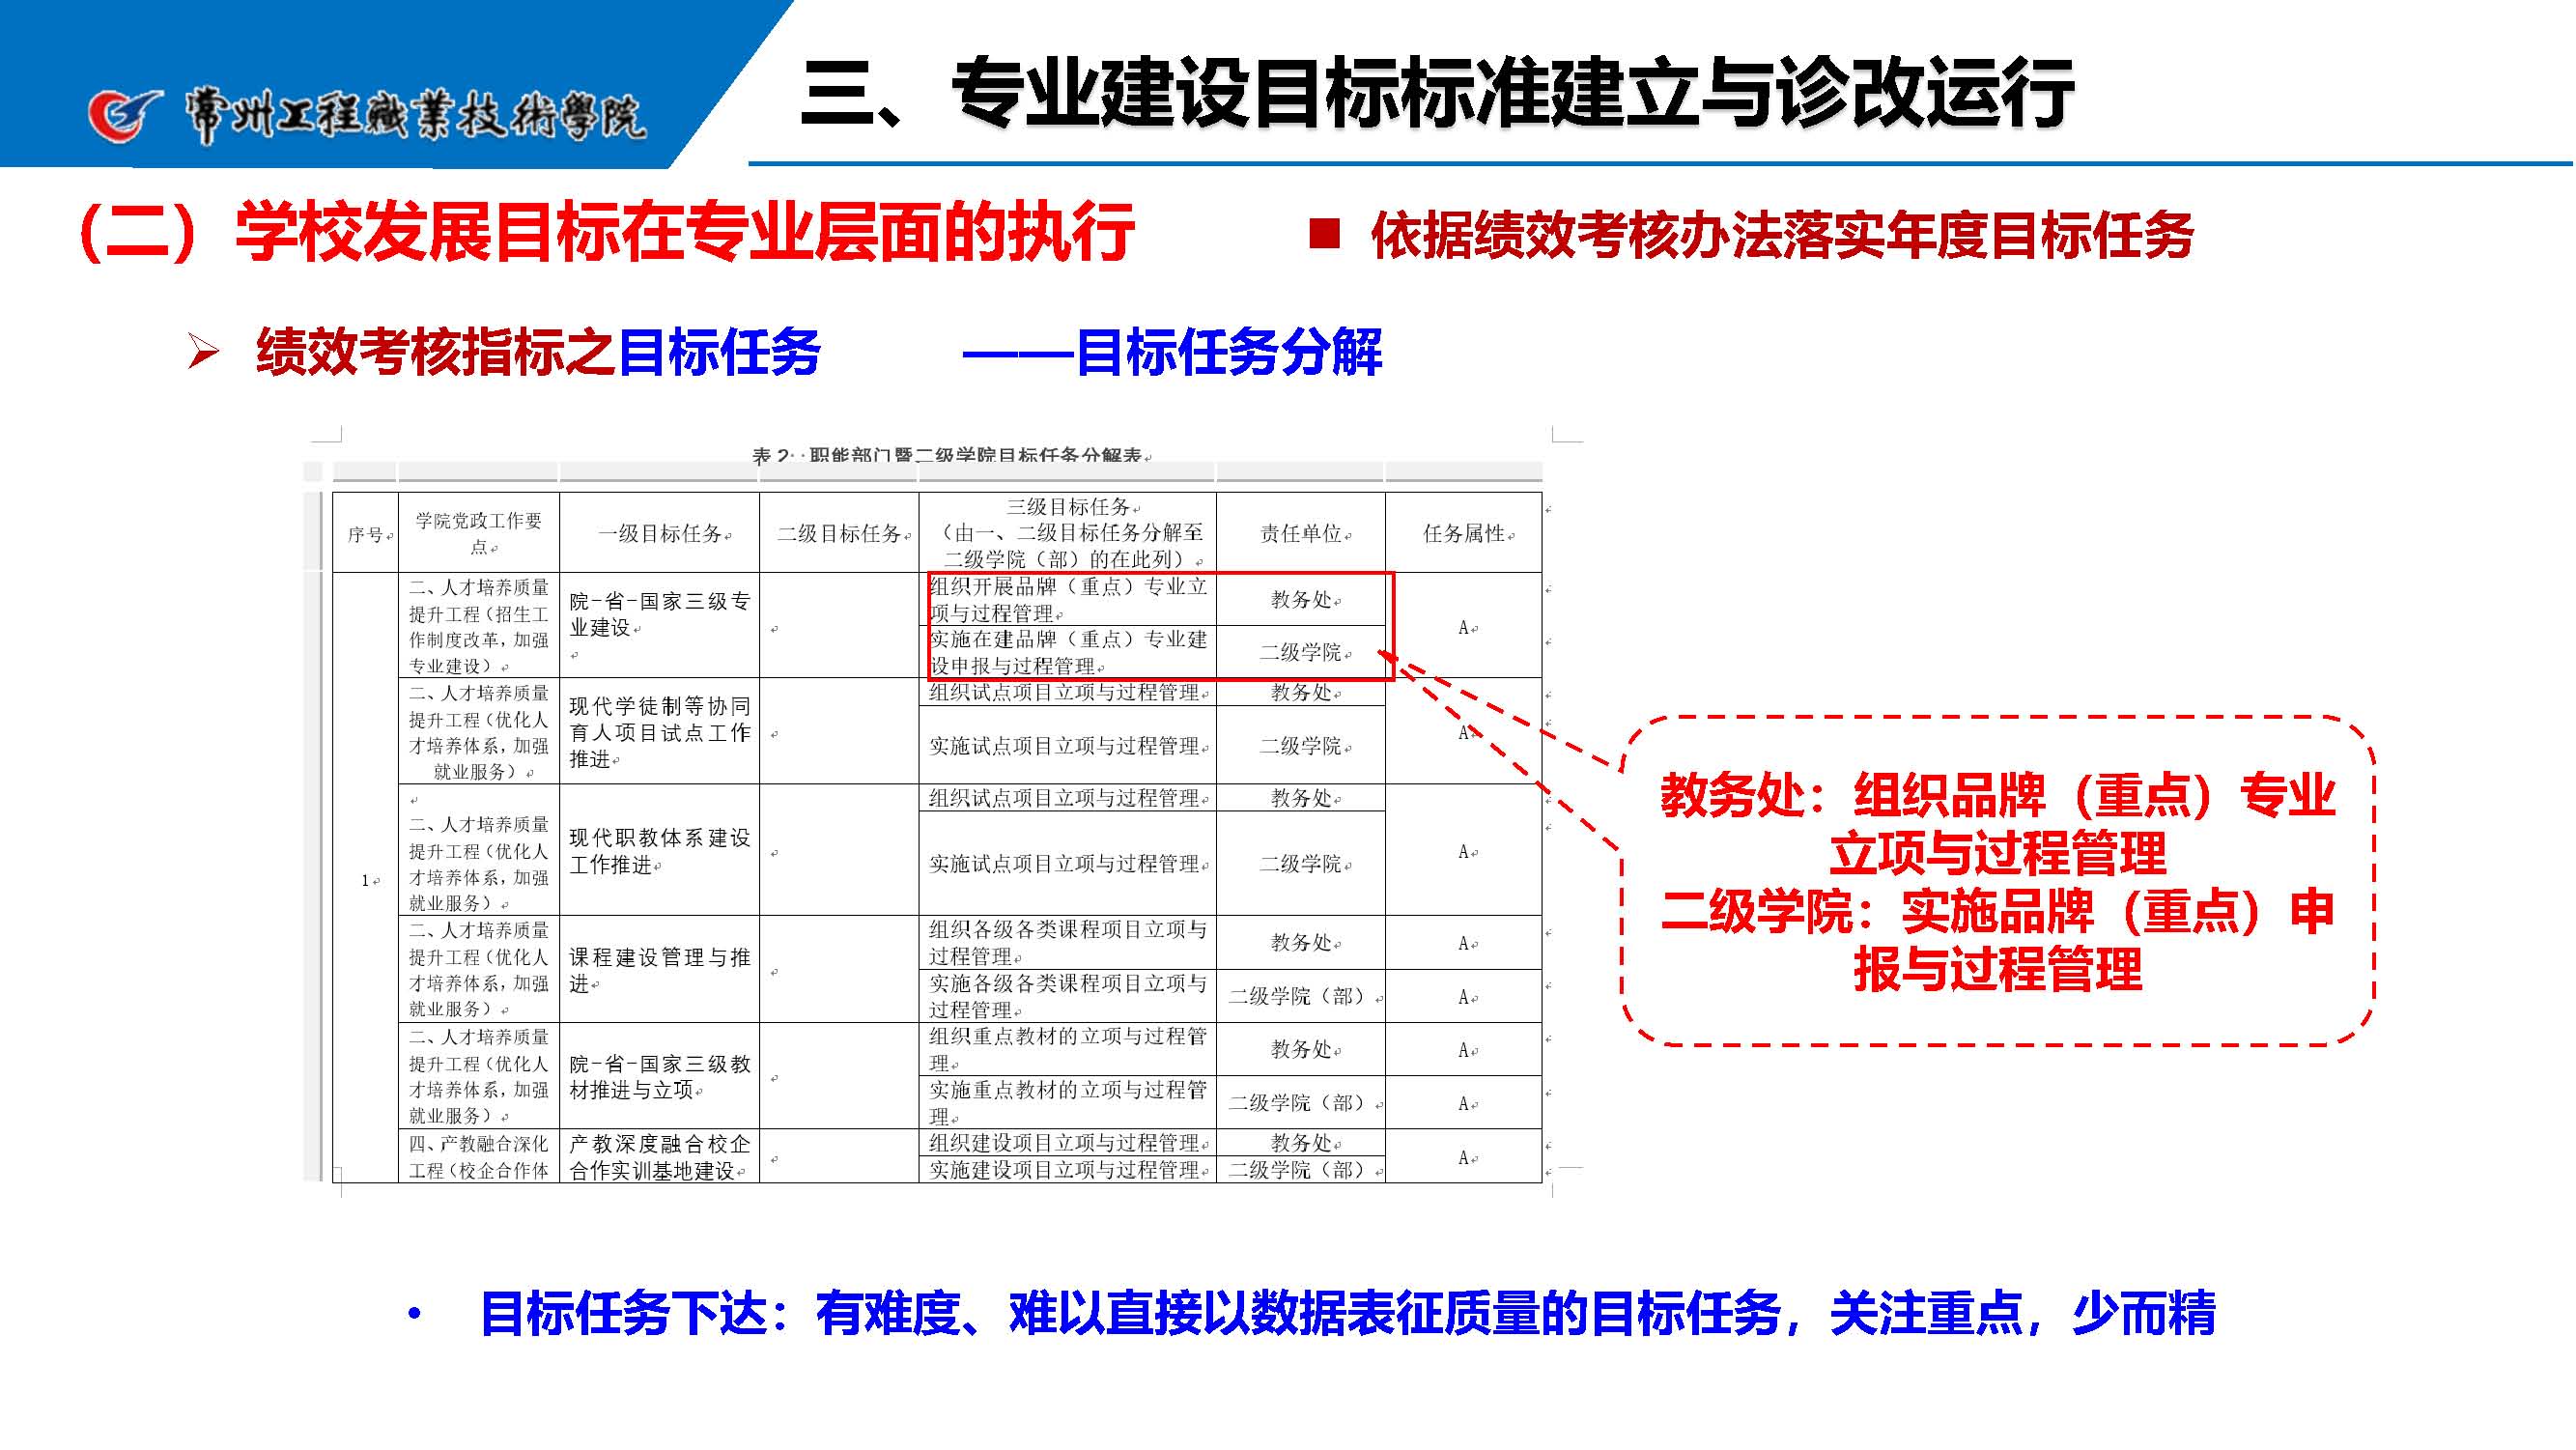Click the college logo emblem
The height and width of the screenshot is (1450, 2576).
124,115
